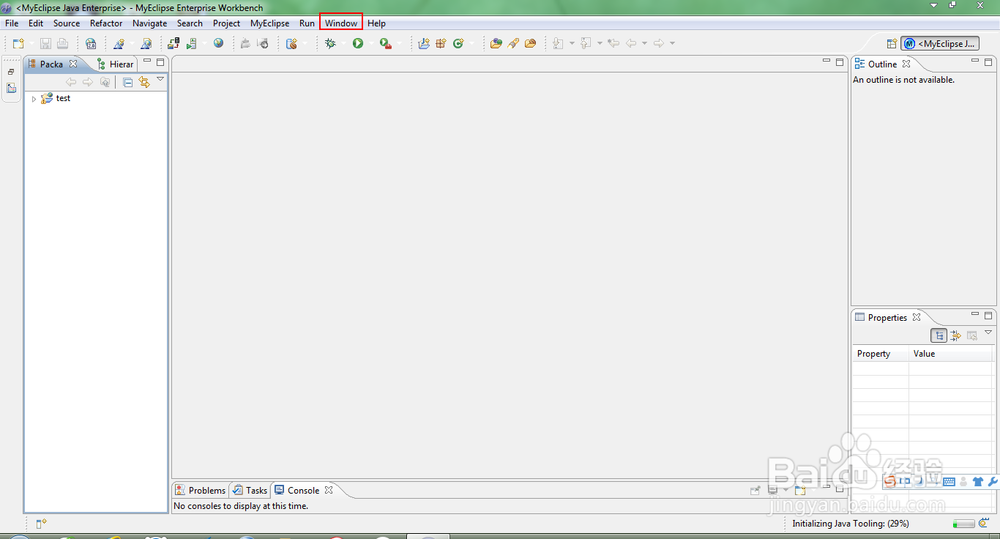Screen dimensions: 1000x539
Task: Minimize the Package Explorer panel
Action: click(147, 61)
